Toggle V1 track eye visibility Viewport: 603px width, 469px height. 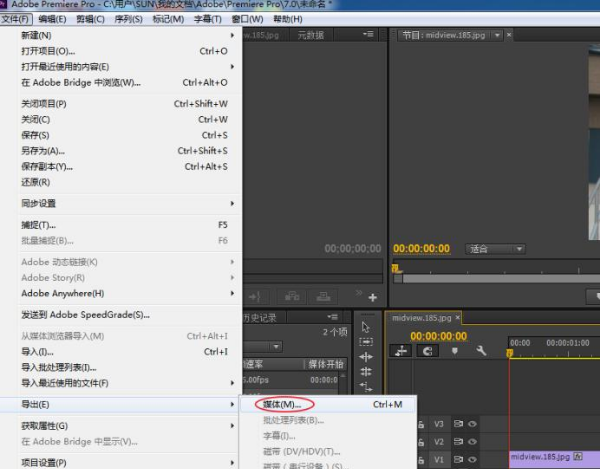[472, 458]
